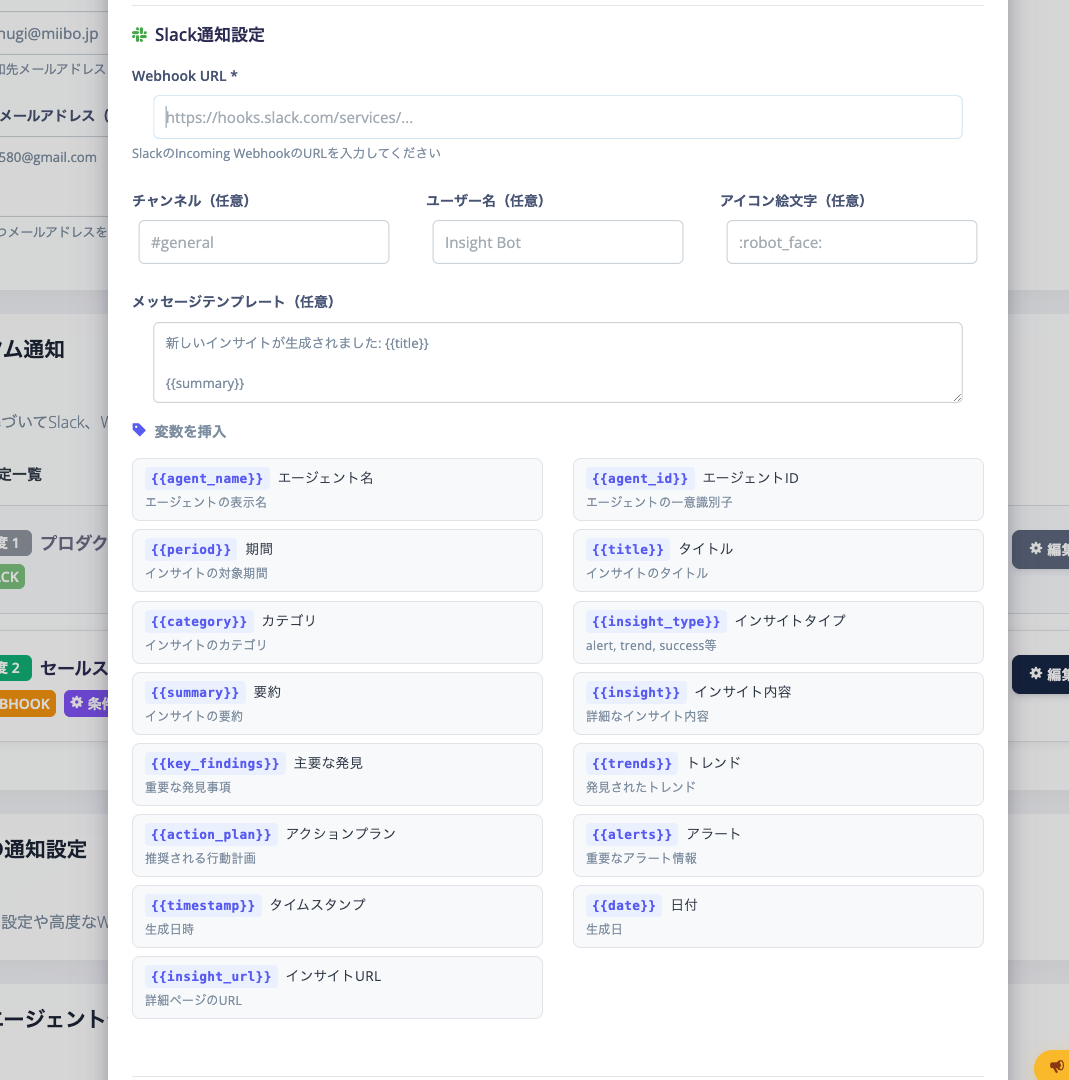This screenshot has height=1080, width=1069.
Task: Insert the {{period}} variable
Action: (337, 561)
